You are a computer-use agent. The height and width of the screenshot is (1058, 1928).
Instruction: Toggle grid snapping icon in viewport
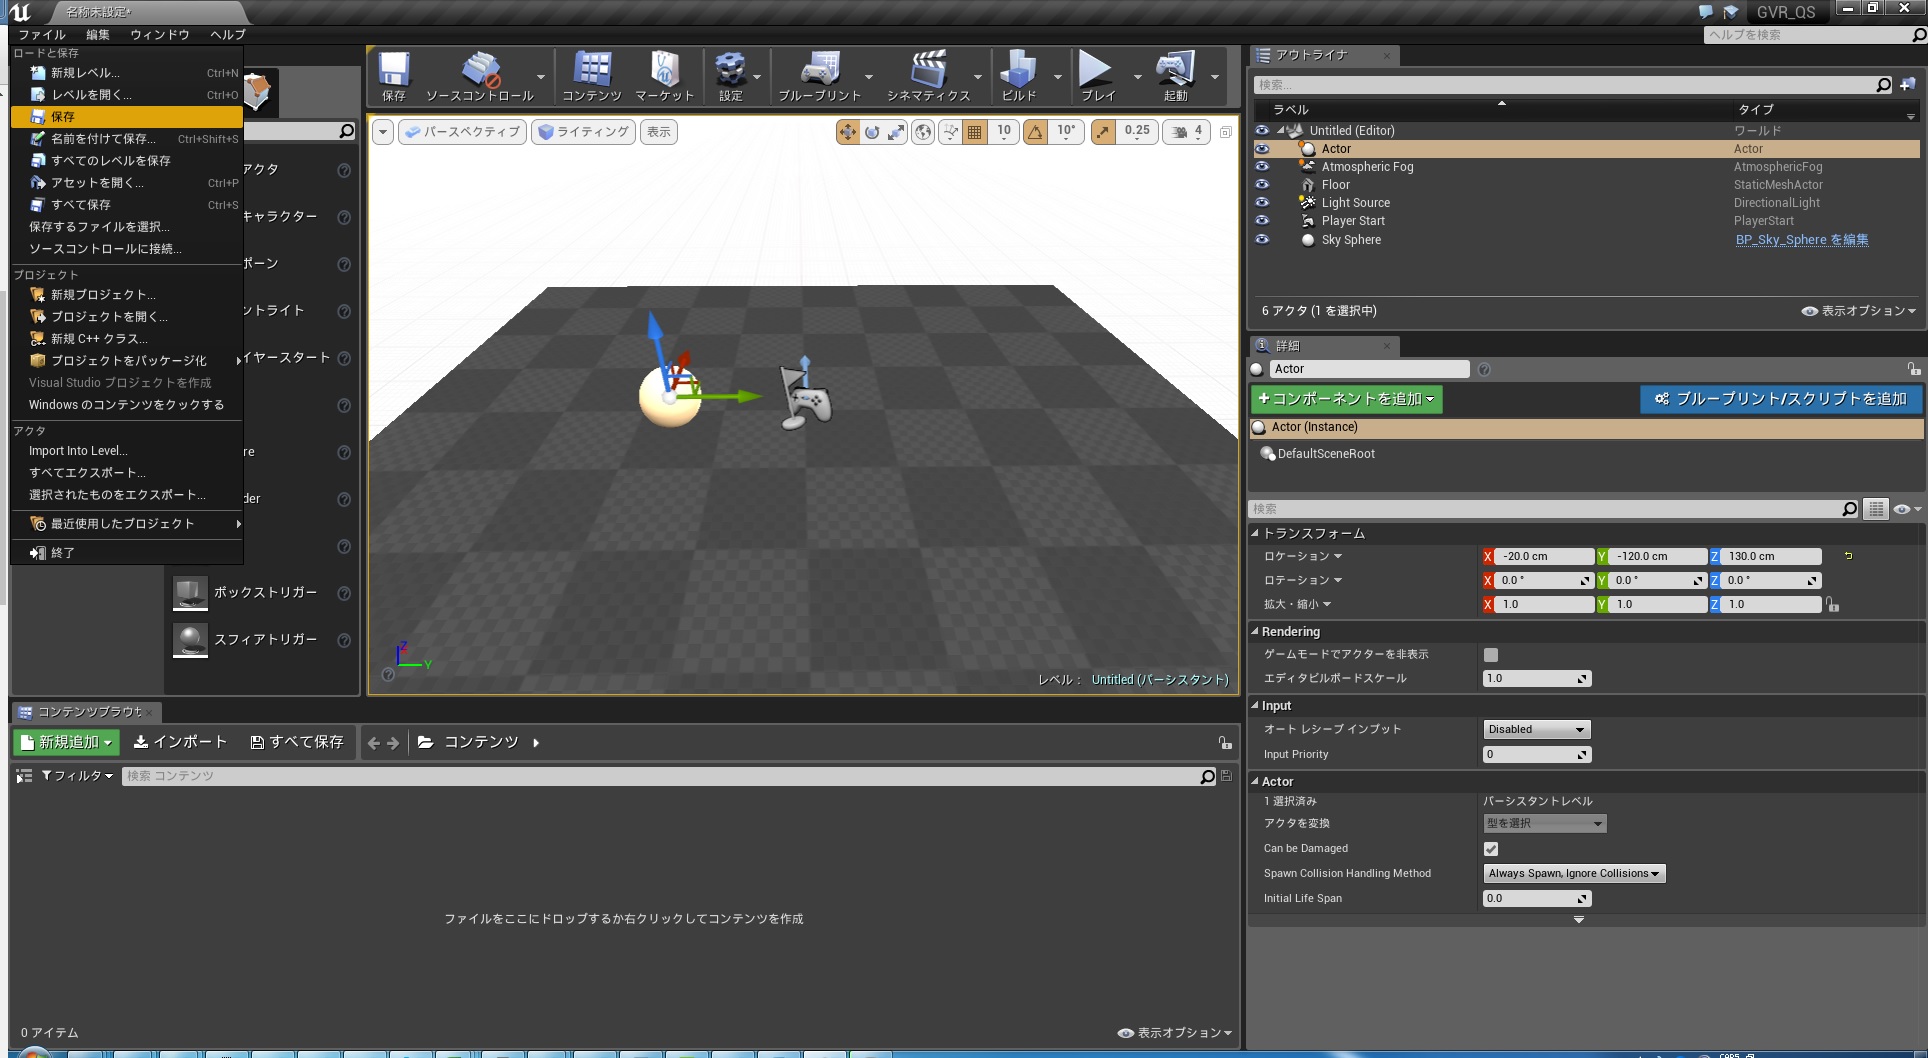(x=974, y=132)
